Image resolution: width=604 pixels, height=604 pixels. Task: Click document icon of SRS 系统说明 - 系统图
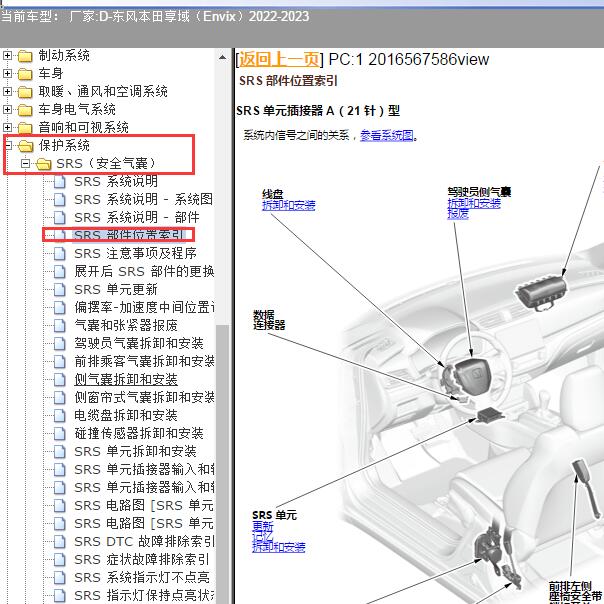pos(60,200)
